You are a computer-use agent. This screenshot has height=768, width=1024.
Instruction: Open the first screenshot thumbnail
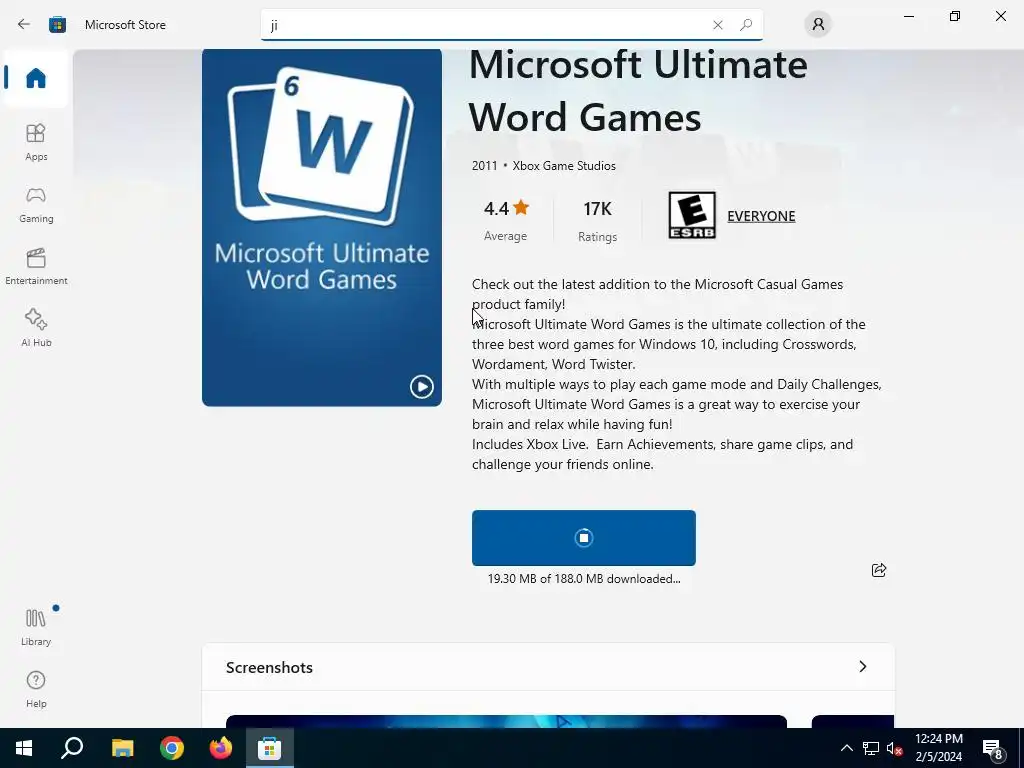506,721
